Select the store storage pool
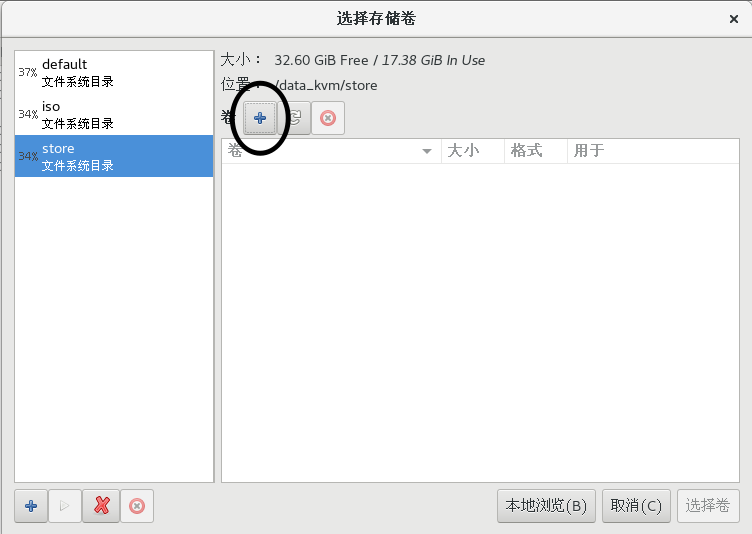 tap(114, 157)
